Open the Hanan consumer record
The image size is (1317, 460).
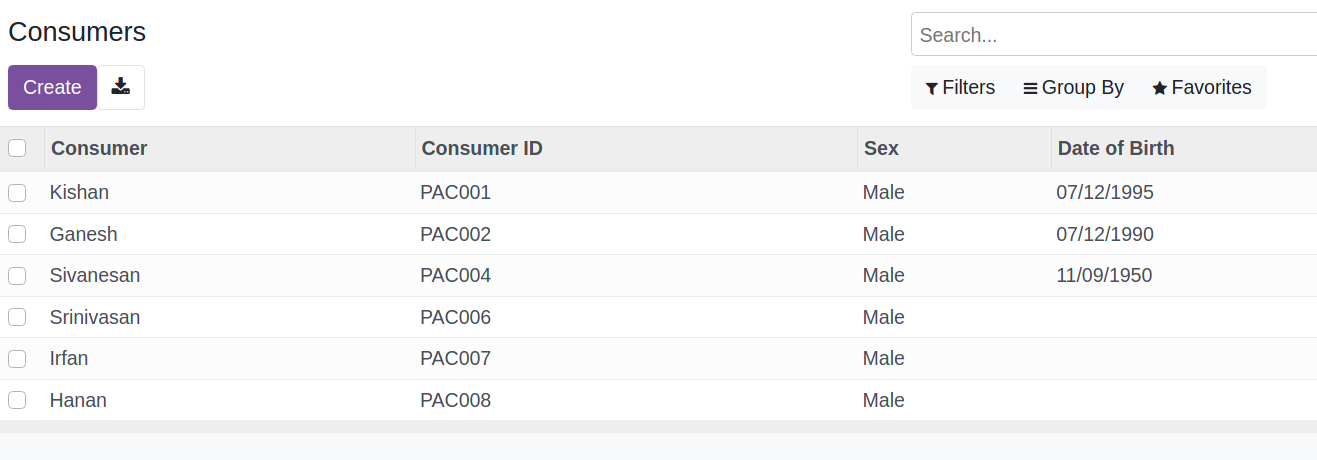[78, 400]
